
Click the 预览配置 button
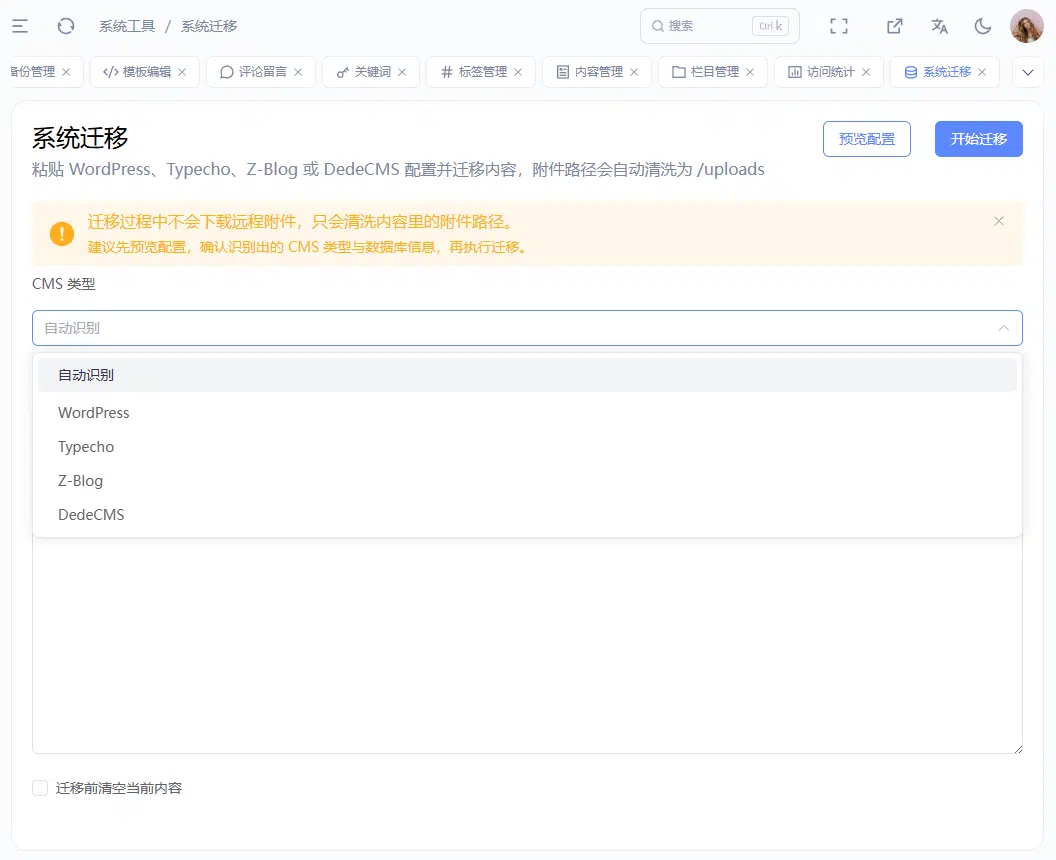tap(867, 139)
